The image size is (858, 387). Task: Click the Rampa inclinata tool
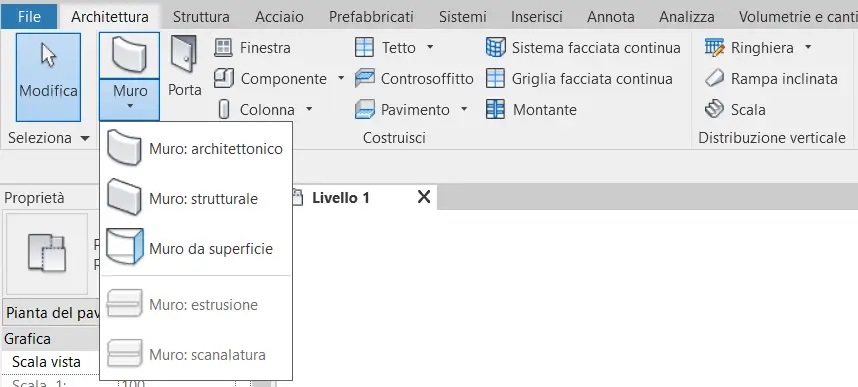coord(771,79)
